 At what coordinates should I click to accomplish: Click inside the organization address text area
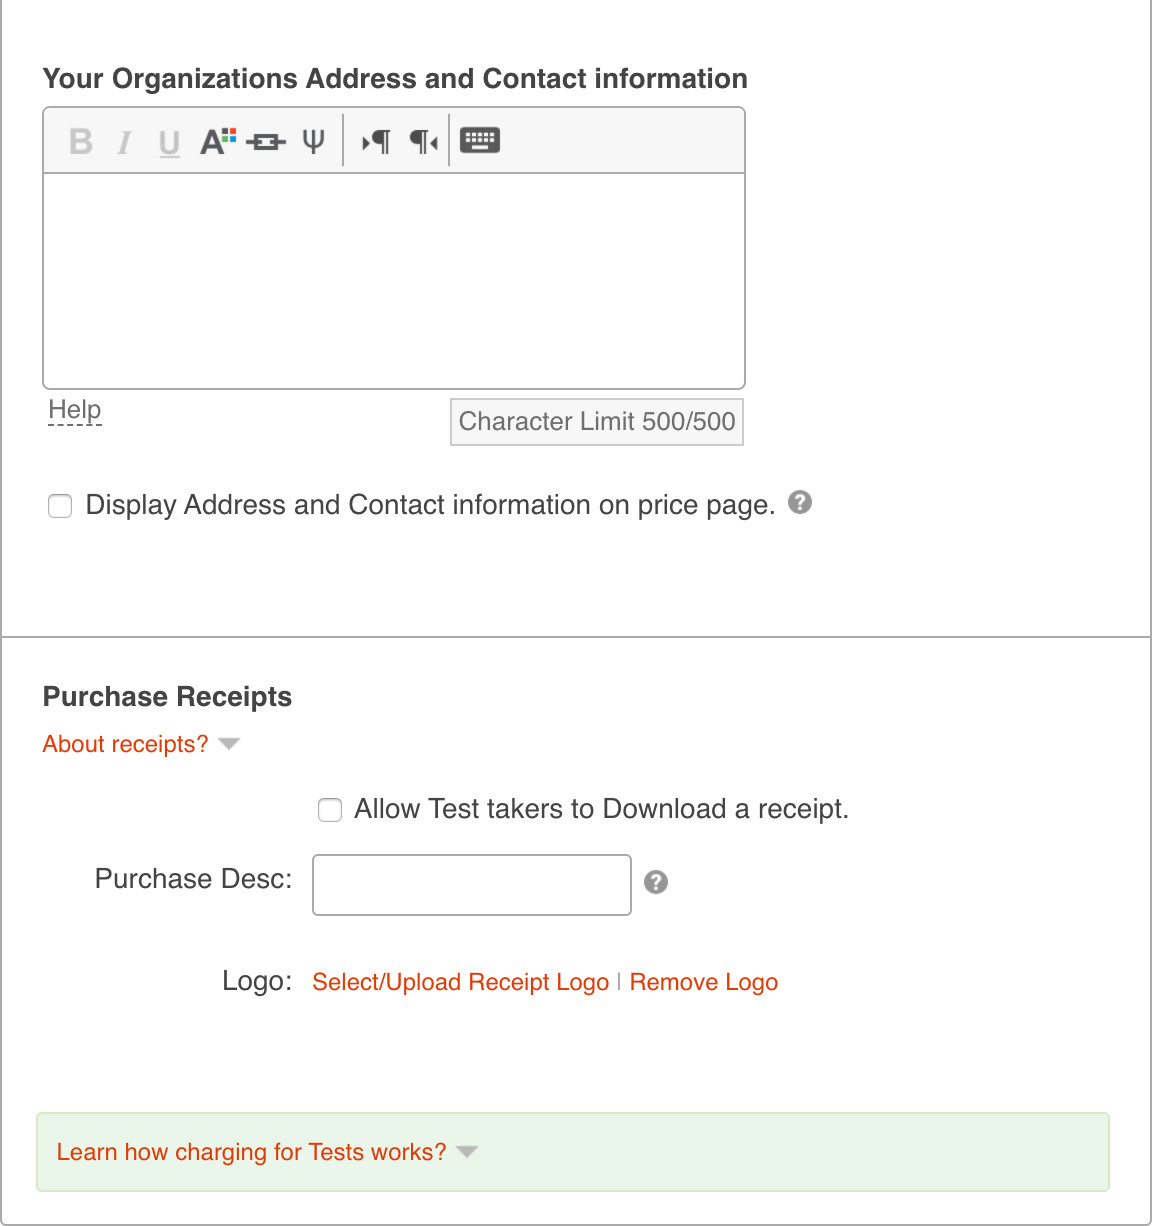pos(394,280)
